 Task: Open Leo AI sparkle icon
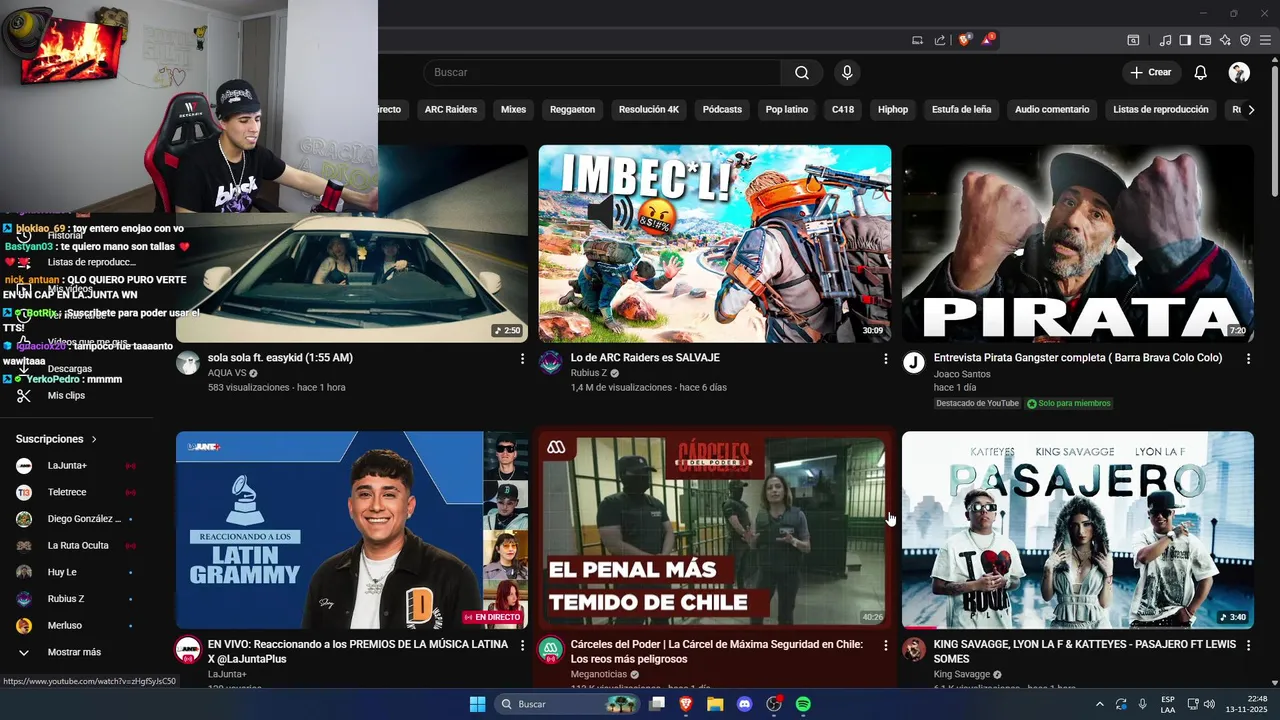[1225, 40]
